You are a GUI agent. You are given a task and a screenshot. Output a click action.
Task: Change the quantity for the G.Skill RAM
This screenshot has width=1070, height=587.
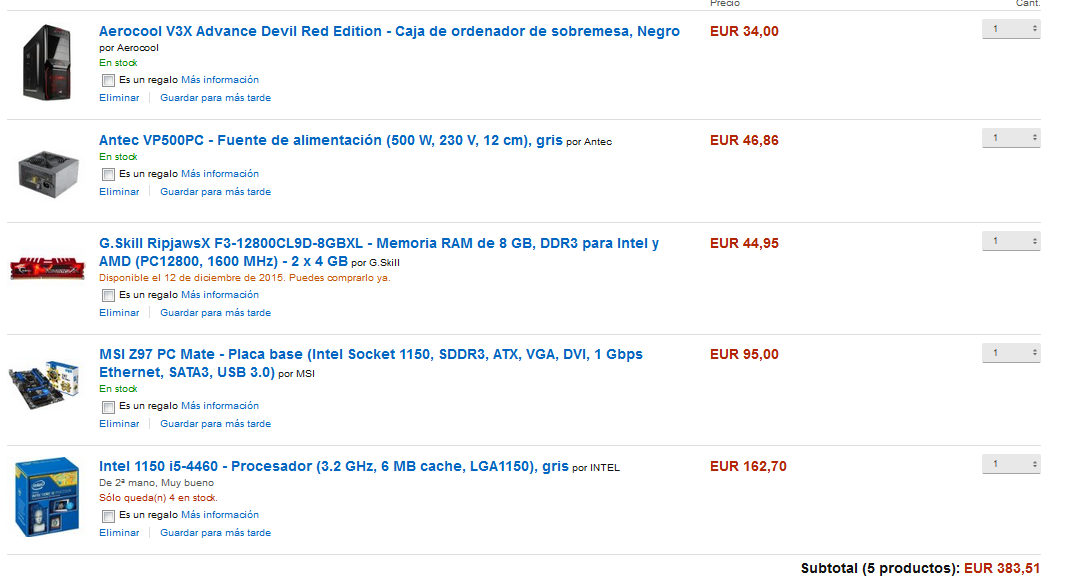1011,241
